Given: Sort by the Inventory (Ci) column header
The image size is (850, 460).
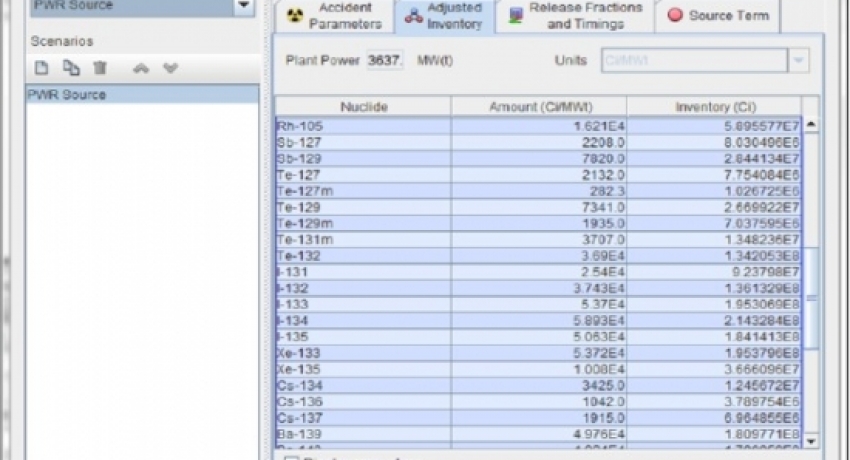Looking at the screenshot, I should coord(714,107).
